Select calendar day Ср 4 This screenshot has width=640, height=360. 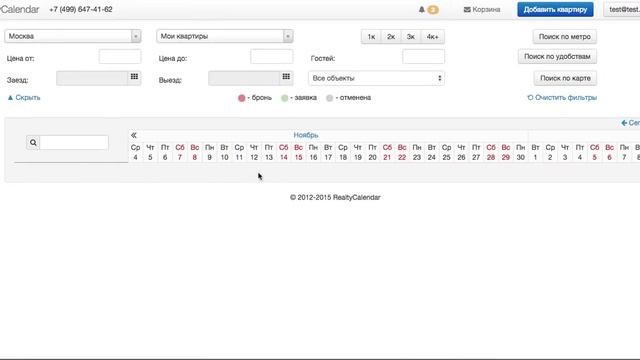[x=136, y=152]
